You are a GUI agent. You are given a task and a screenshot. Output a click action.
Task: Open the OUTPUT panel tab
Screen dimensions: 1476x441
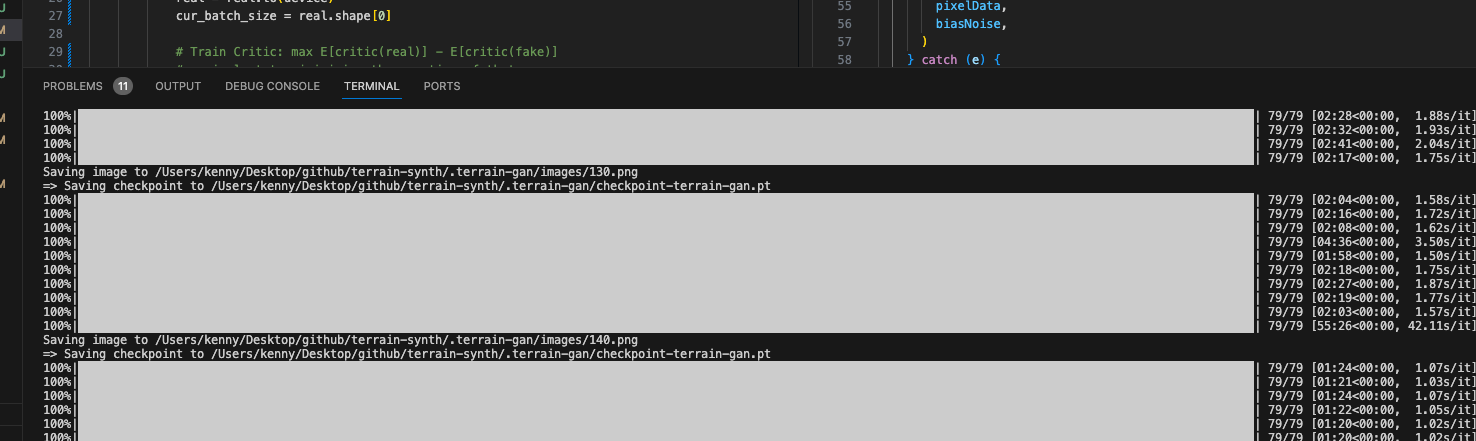178,86
